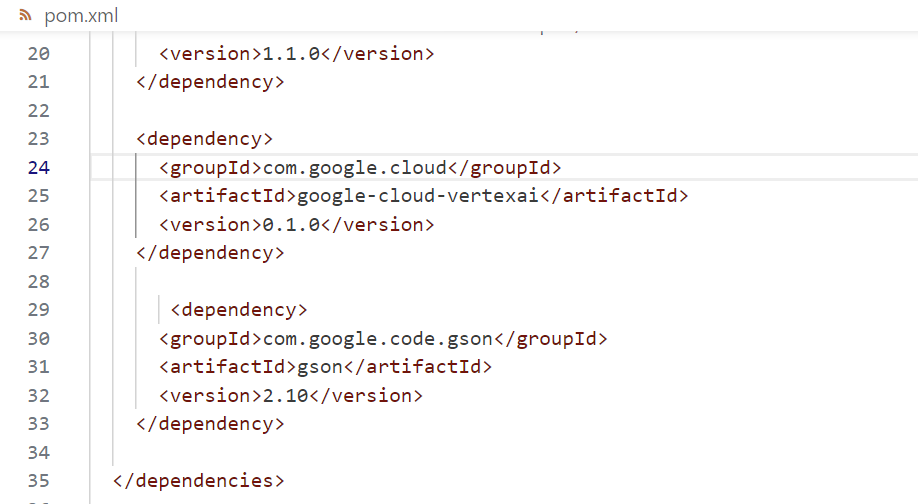The width and height of the screenshot is (918, 504).
Task: Click the opening dependency tag on line 29
Action: 239,310
